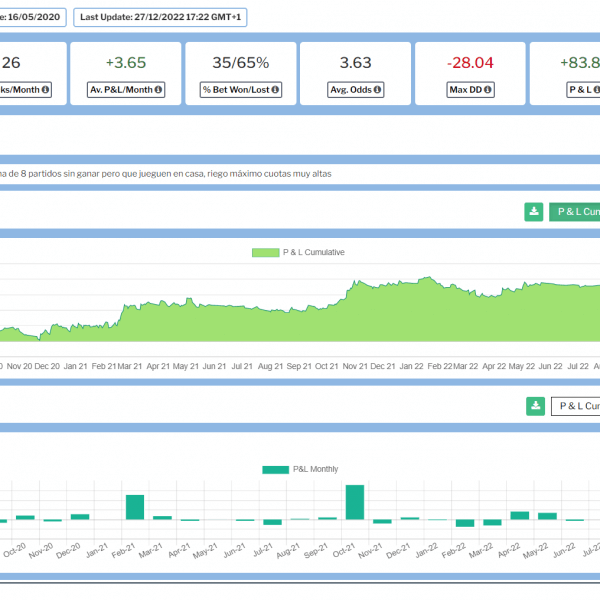Click the Last Update 27/12/2022 box
The height and width of the screenshot is (600, 600).
coord(160,17)
